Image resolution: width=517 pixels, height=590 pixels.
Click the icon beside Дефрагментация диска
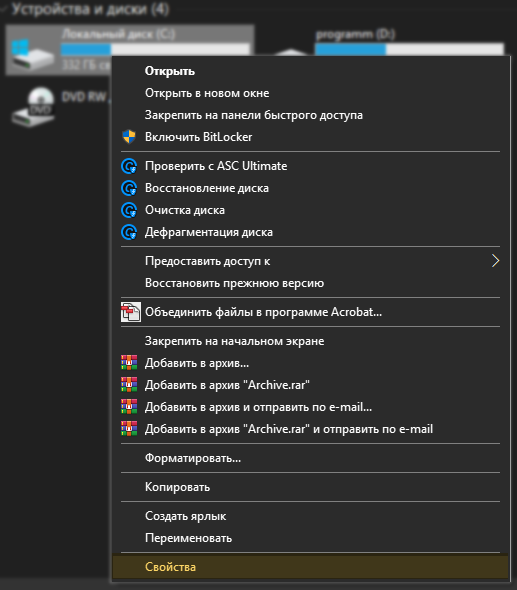(x=129, y=232)
